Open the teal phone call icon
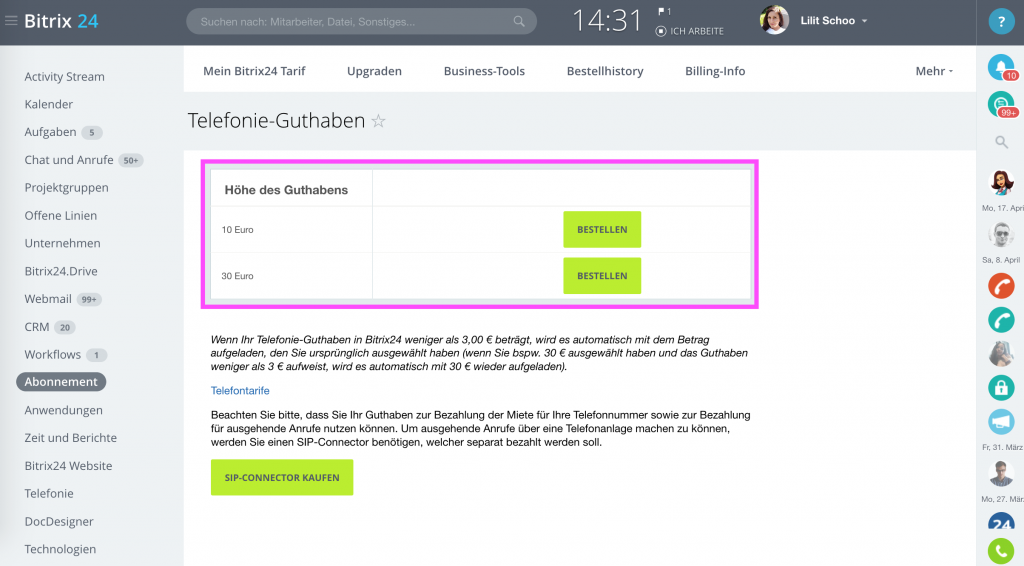Screen dimensions: 1024x566 click(1001, 320)
